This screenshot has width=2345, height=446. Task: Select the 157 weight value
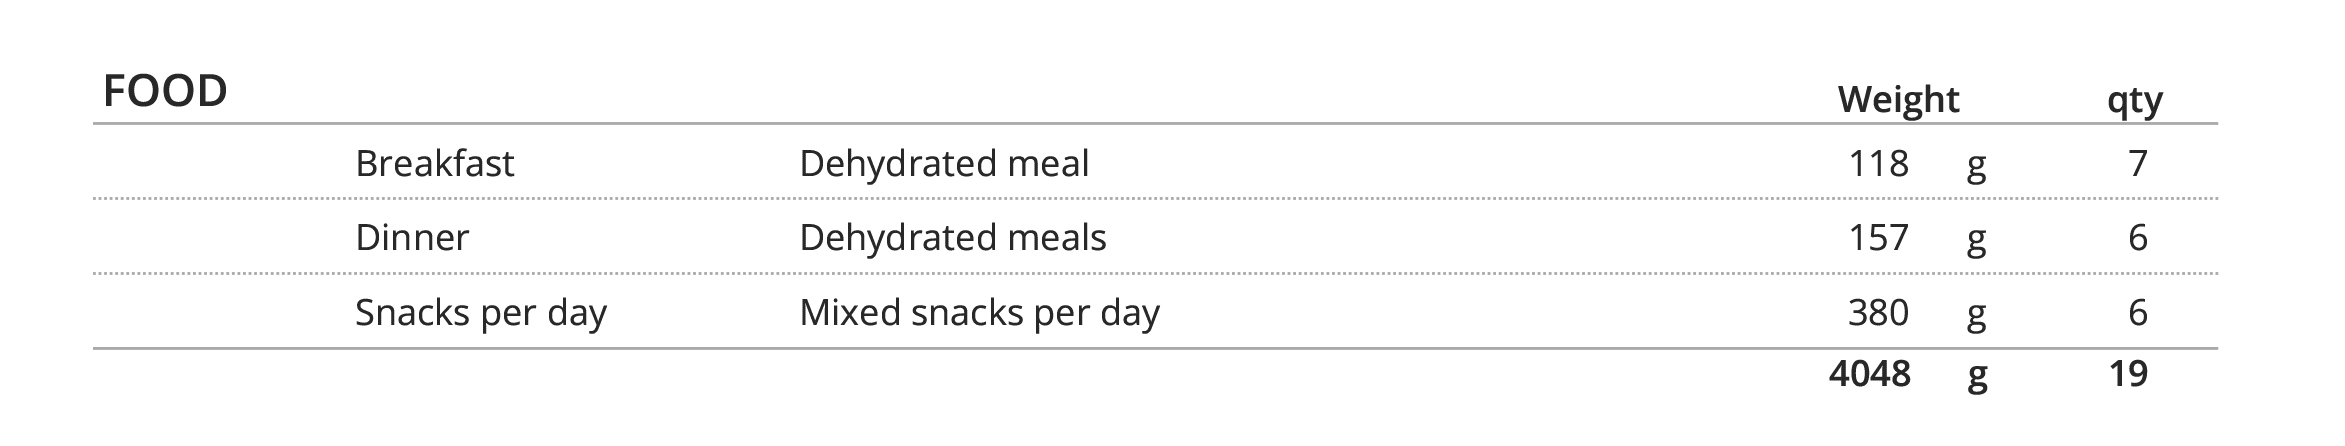1878,238
